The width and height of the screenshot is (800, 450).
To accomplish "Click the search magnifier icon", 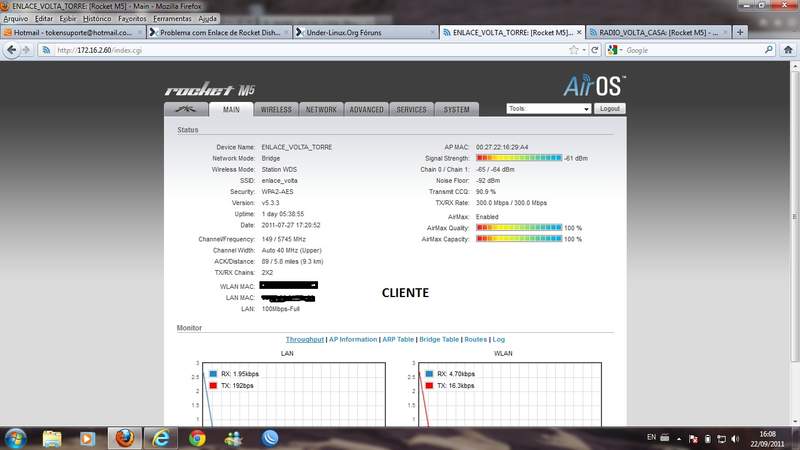I will 769,50.
